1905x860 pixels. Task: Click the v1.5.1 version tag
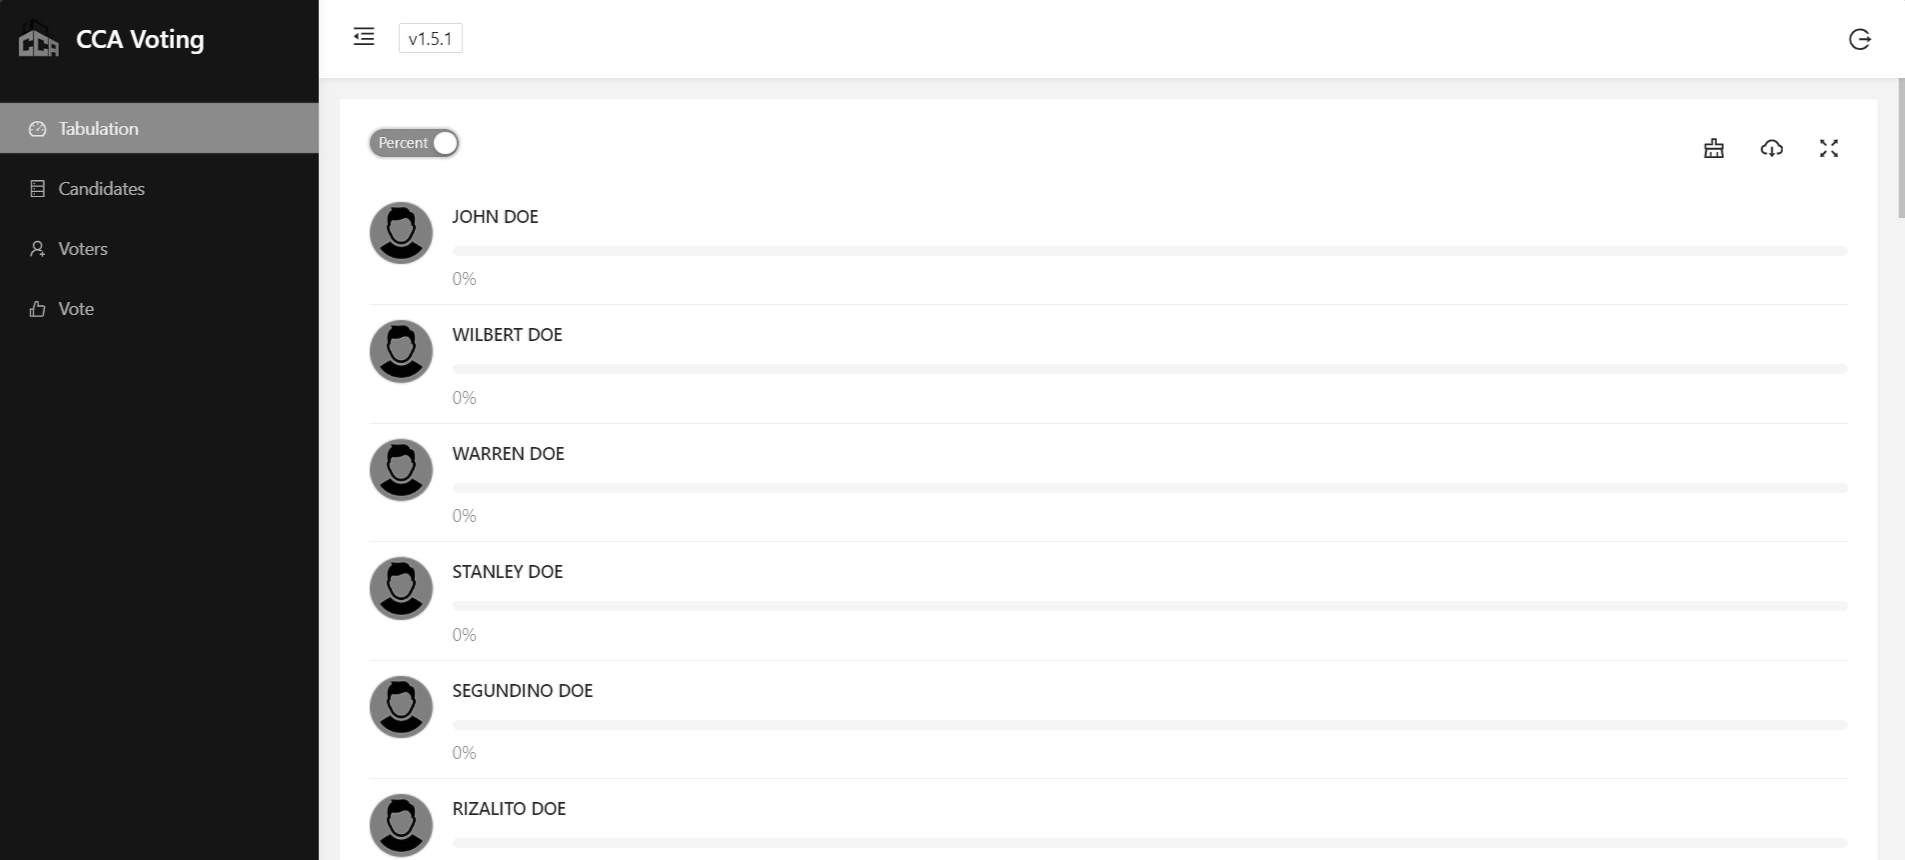[x=430, y=39]
